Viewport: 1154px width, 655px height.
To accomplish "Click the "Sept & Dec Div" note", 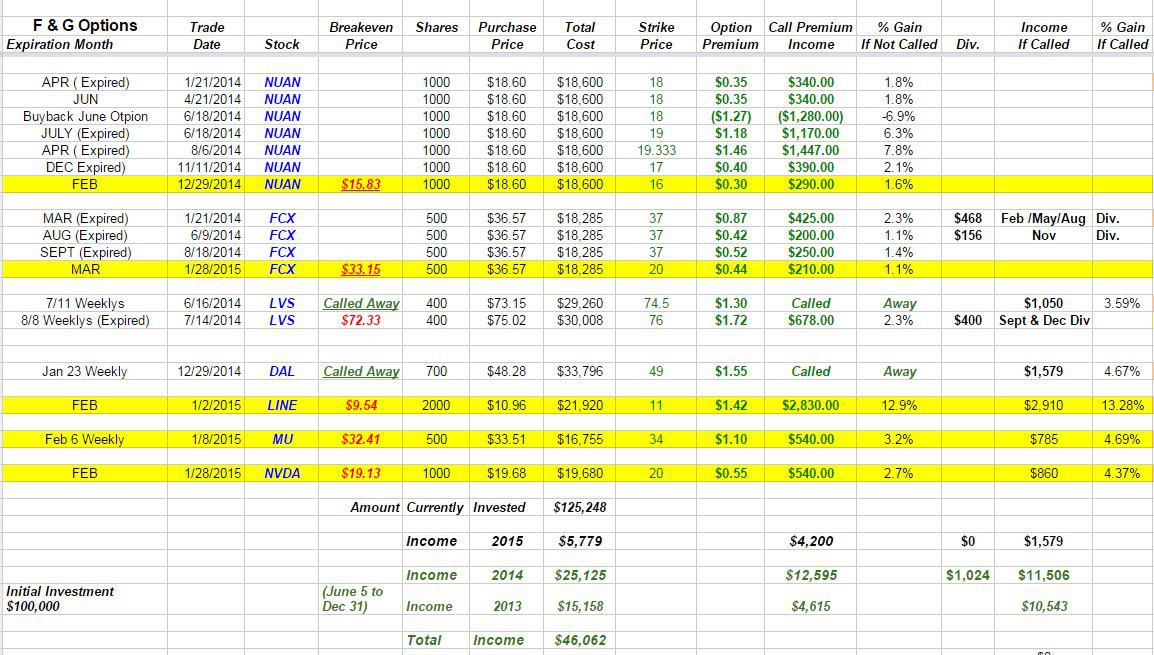I will [x=1044, y=320].
